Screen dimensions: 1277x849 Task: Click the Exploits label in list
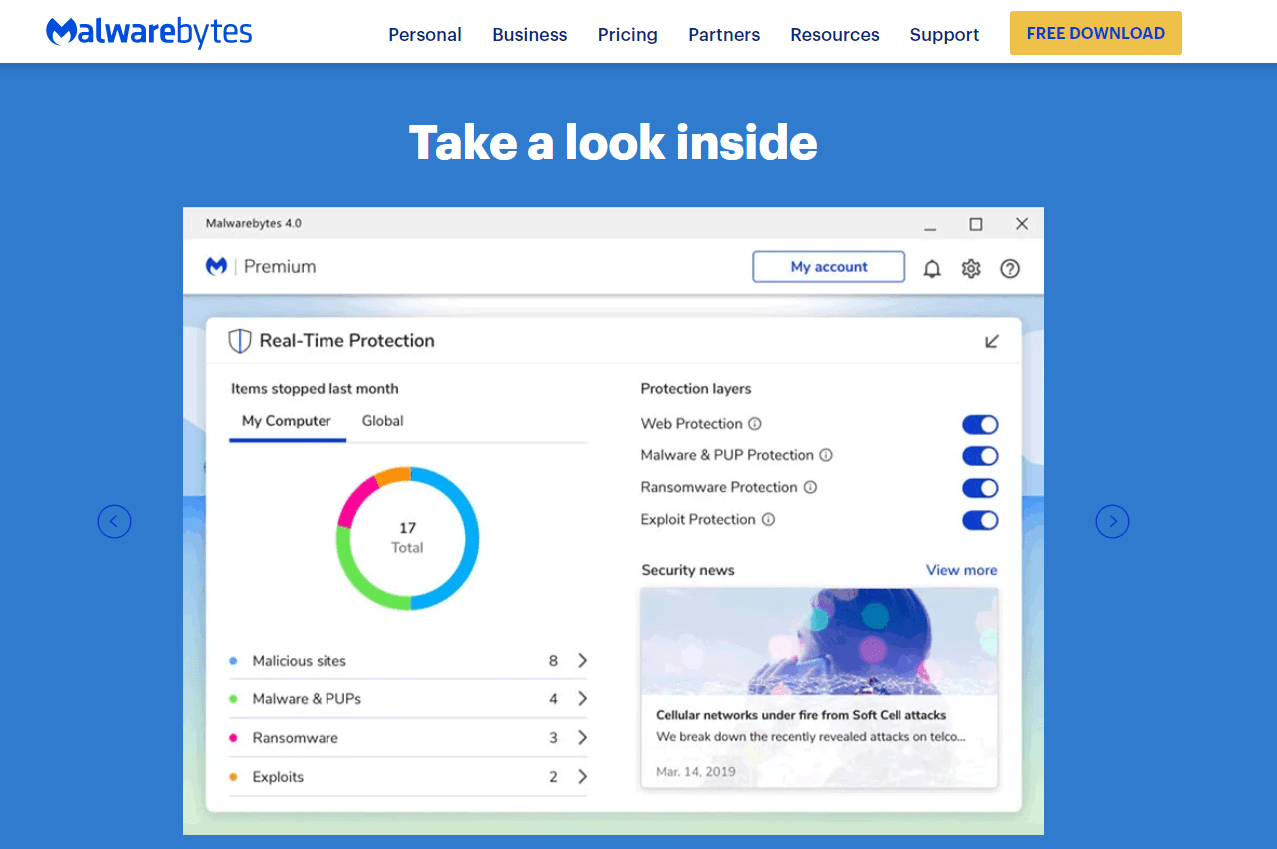click(278, 777)
